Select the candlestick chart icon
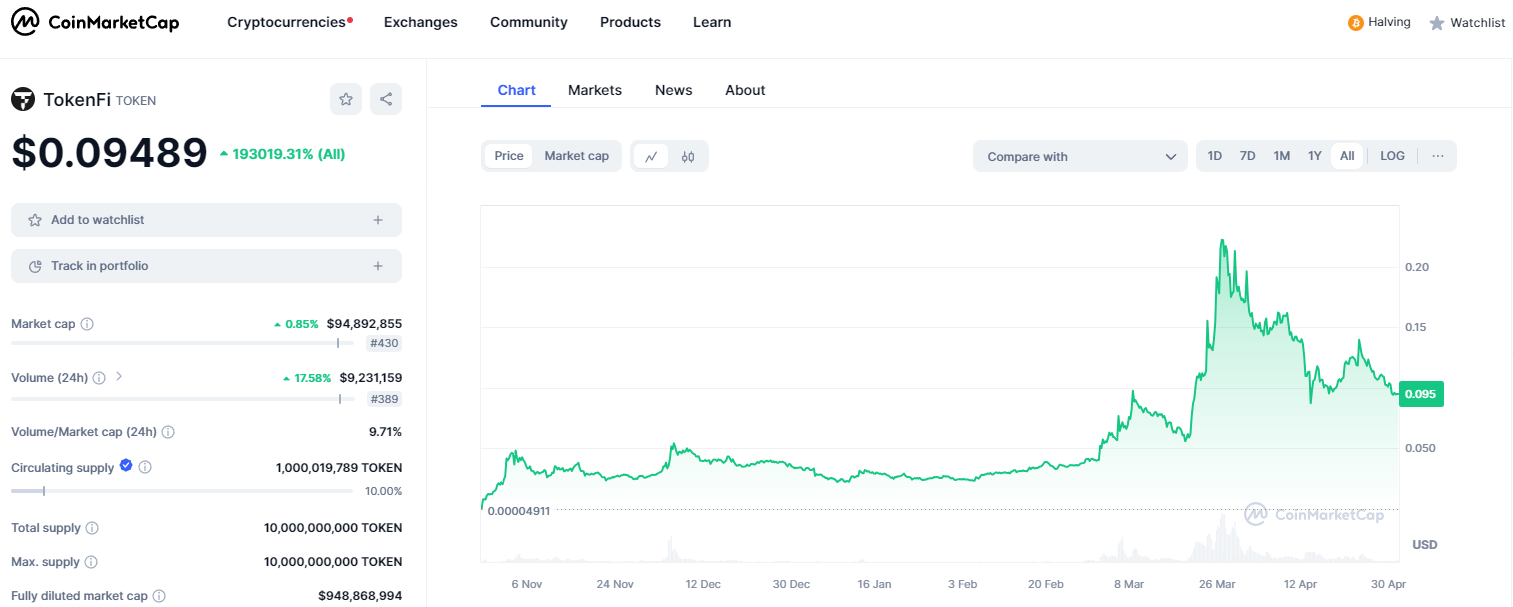1513x607 pixels. click(x=688, y=157)
